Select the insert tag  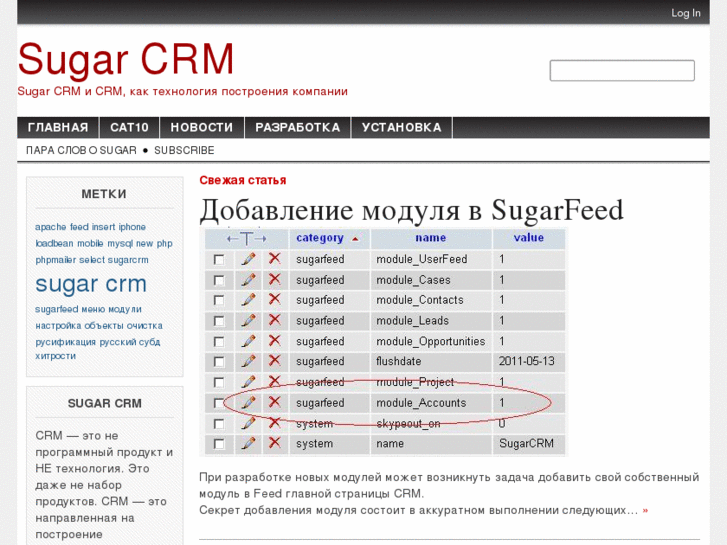pyautogui.click(x=103, y=227)
